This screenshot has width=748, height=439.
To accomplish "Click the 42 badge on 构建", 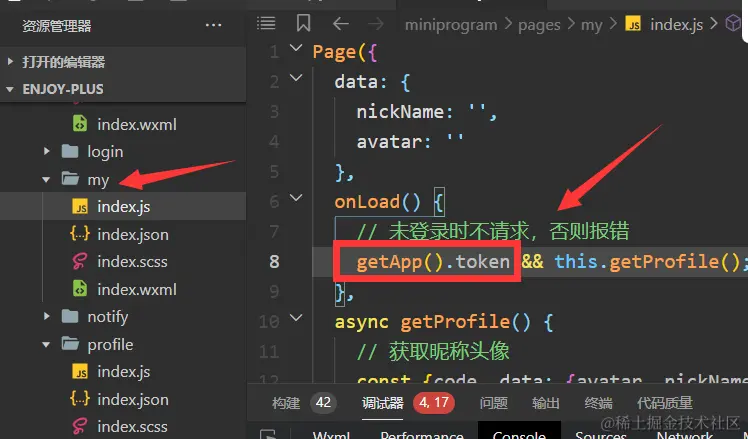I will coord(323,402).
